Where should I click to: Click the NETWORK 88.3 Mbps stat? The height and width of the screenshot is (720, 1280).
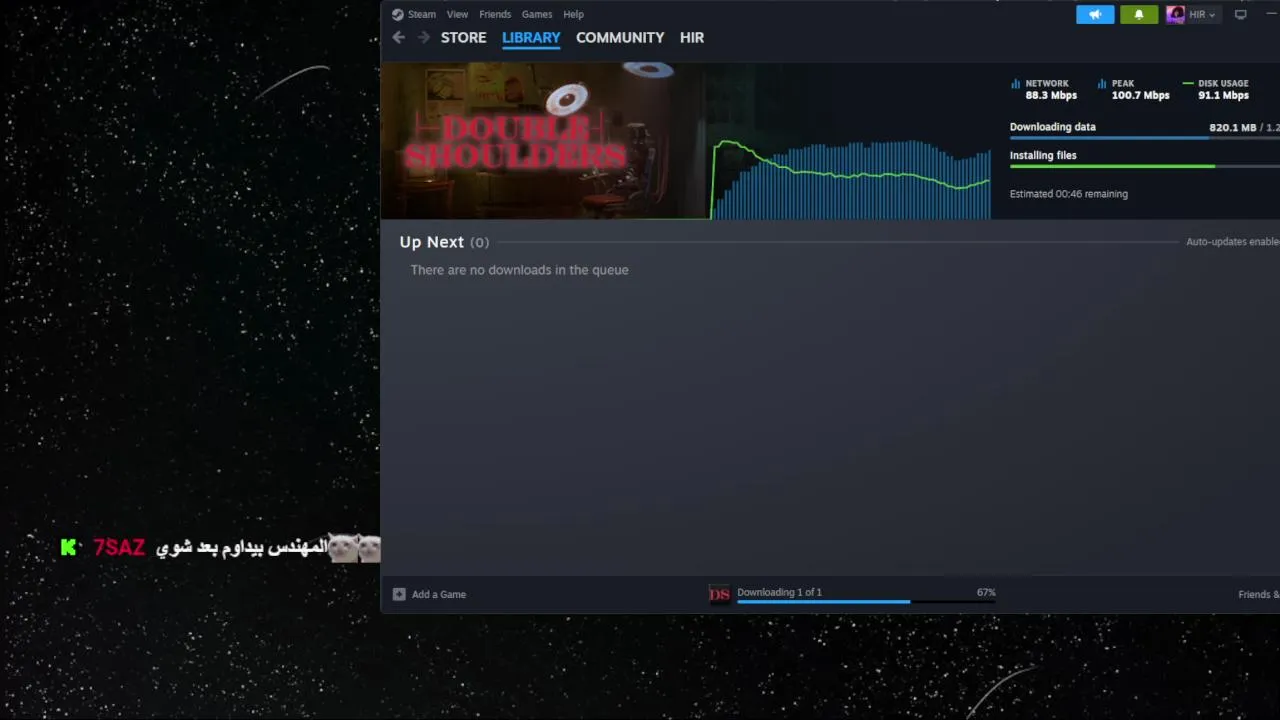click(x=1044, y=89)
